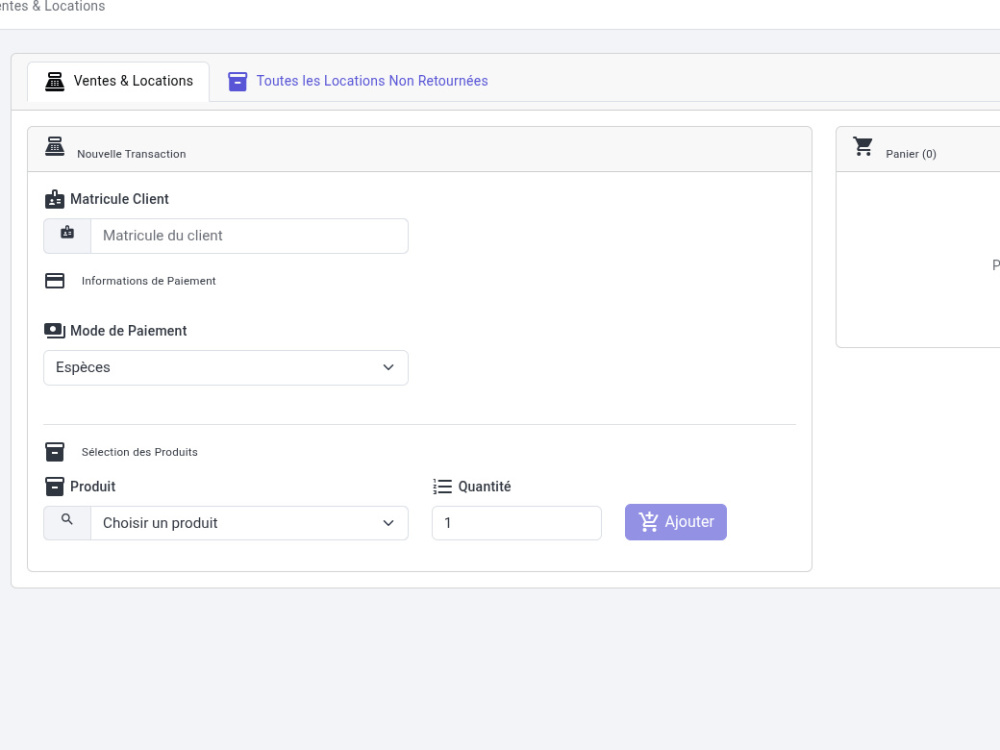Open the Toutes les Locations Non Retournées tab

358,82
